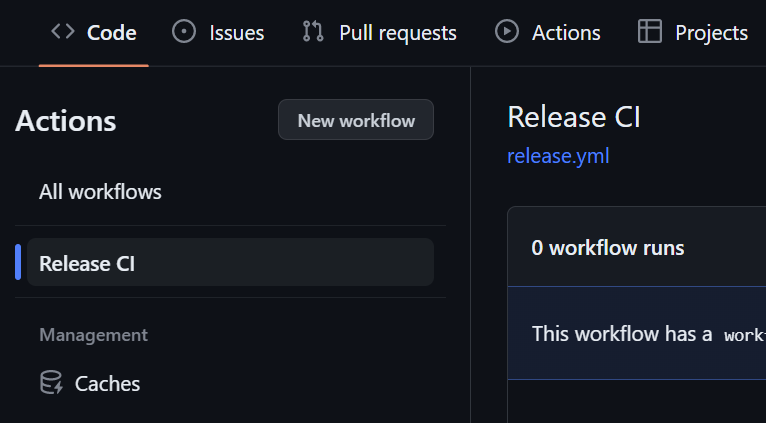The width and height of the screenshot is (766, 423).
Task: Click the Actions sidebar heading
Action: click(x=66, y=121)
